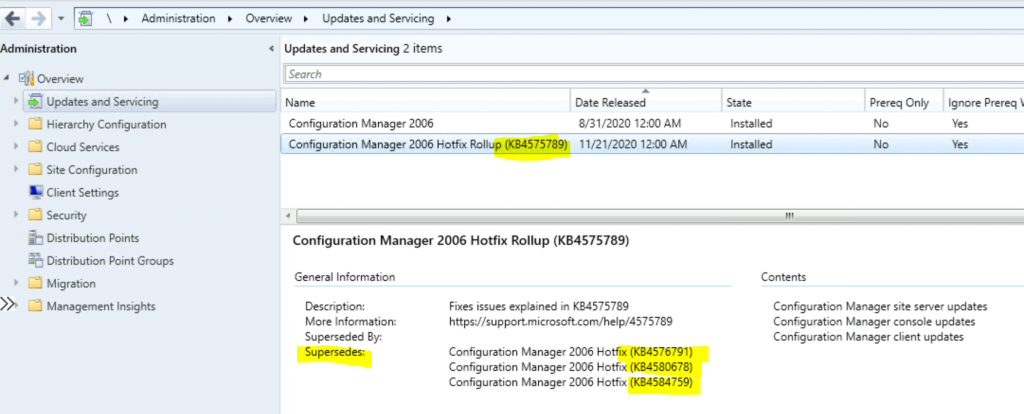Collapse the Administration navigation pane
The width and height of the screenshot is (1024, 414).
(x=271, y=49)
